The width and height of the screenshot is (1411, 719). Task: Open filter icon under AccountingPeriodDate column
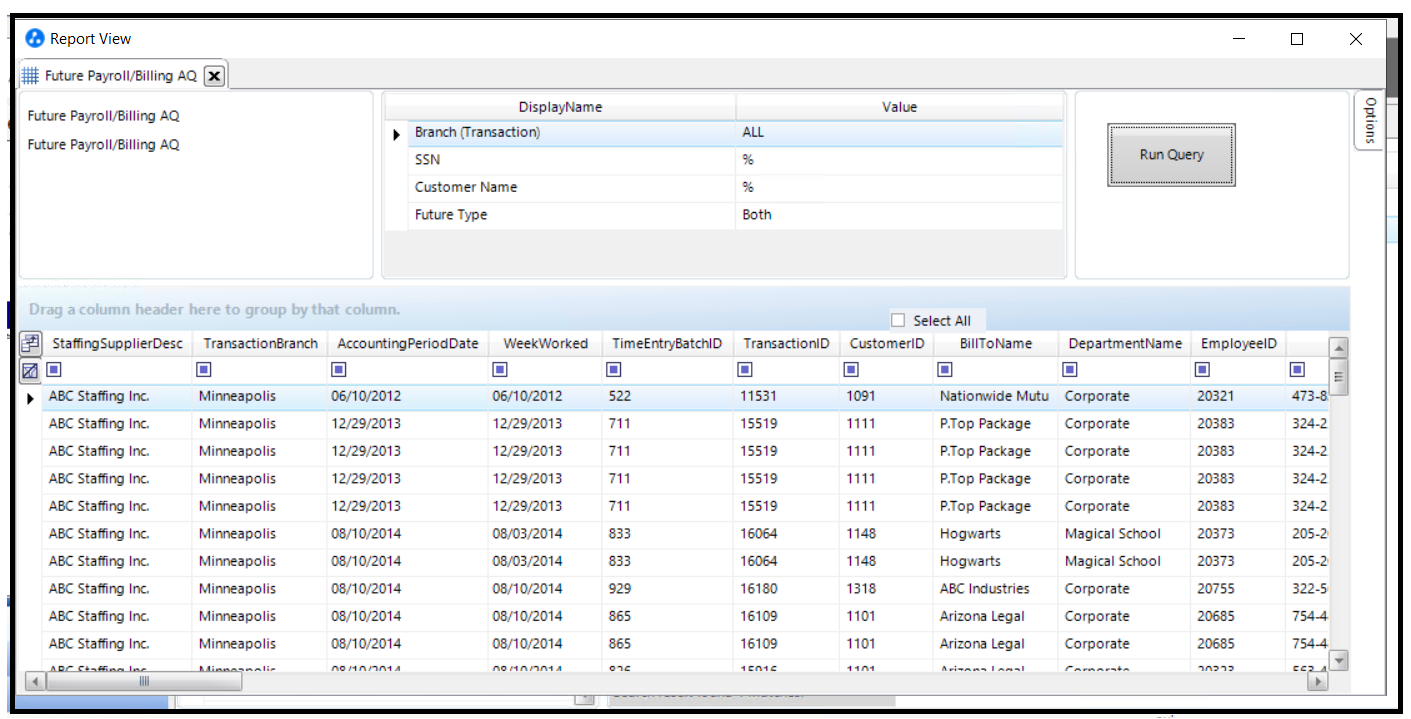point(338,370)
